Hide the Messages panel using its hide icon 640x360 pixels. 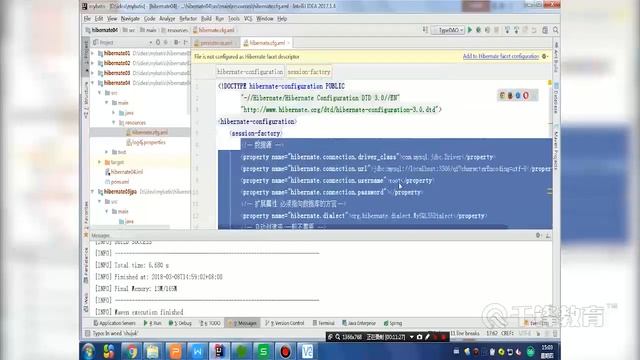coord(548,236)
